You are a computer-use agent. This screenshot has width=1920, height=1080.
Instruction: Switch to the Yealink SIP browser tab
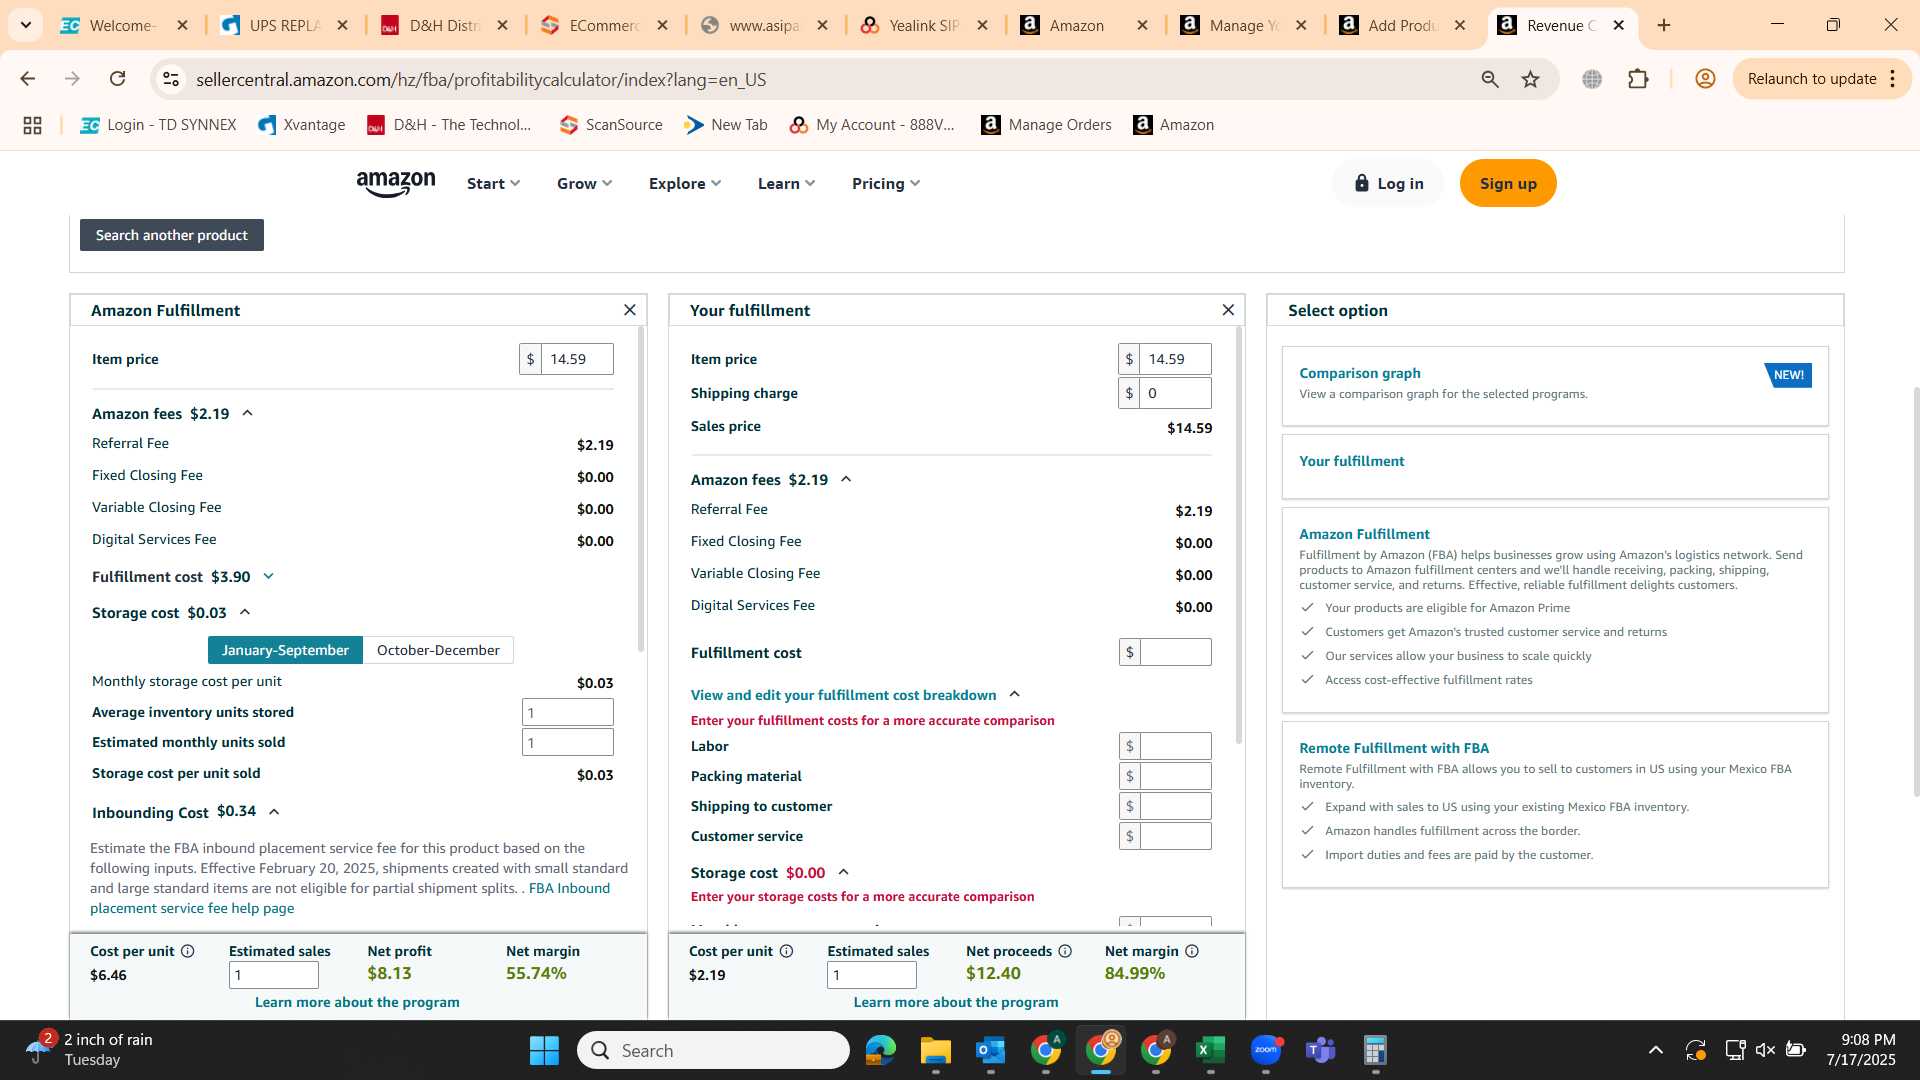coord(923,25)
